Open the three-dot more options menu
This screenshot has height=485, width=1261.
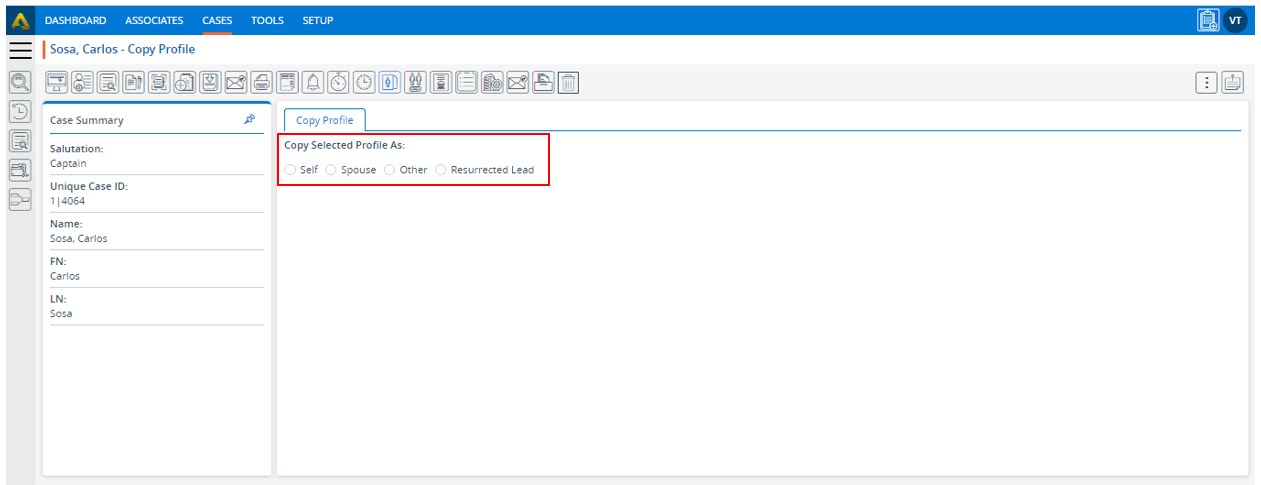pos(1207,83)
